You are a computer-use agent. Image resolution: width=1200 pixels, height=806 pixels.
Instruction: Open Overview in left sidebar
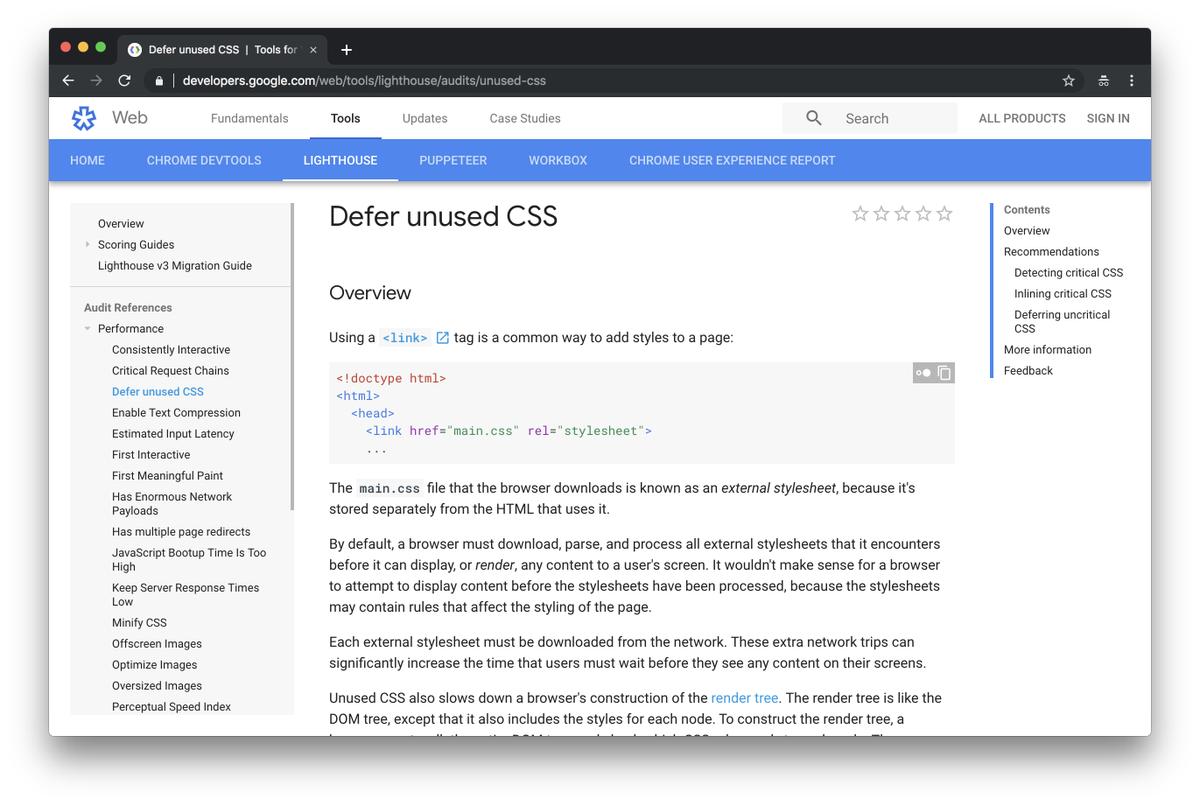coord(121,224)
